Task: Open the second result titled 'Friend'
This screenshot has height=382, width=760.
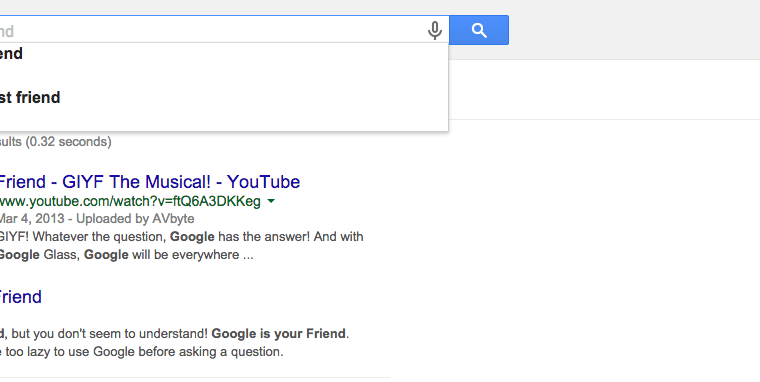Action: [x=21, y=297]
